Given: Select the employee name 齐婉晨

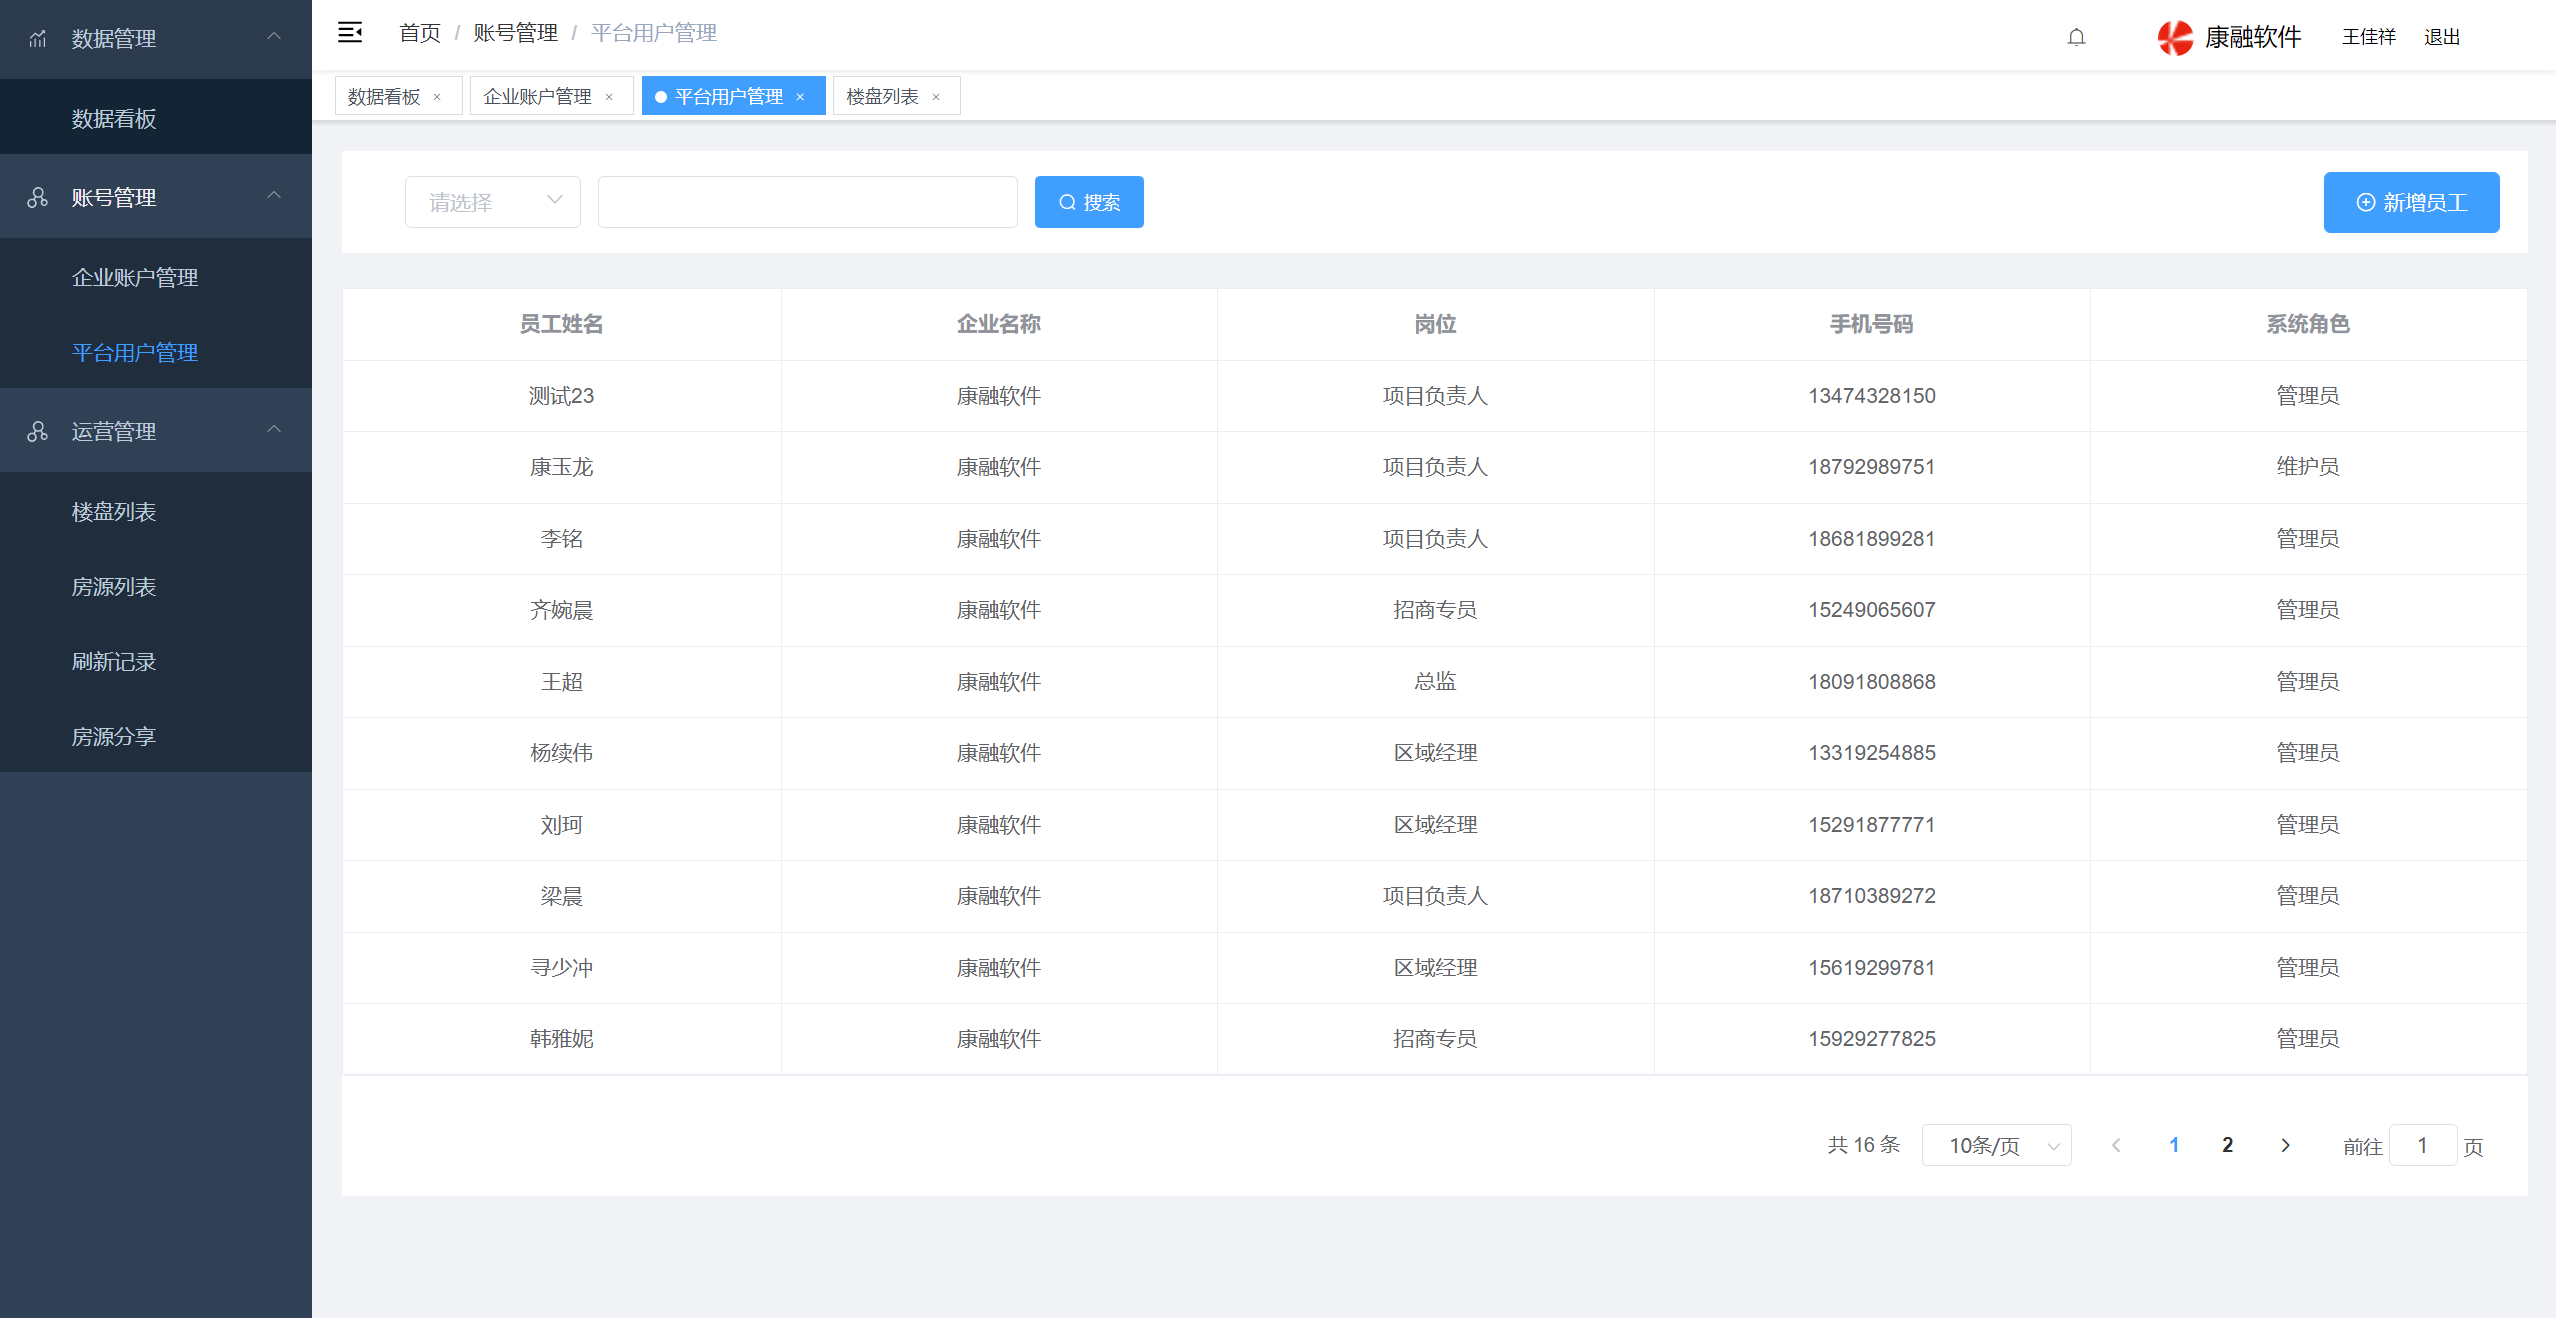Looking at the screenshot, I should click(x=561, y=610).
